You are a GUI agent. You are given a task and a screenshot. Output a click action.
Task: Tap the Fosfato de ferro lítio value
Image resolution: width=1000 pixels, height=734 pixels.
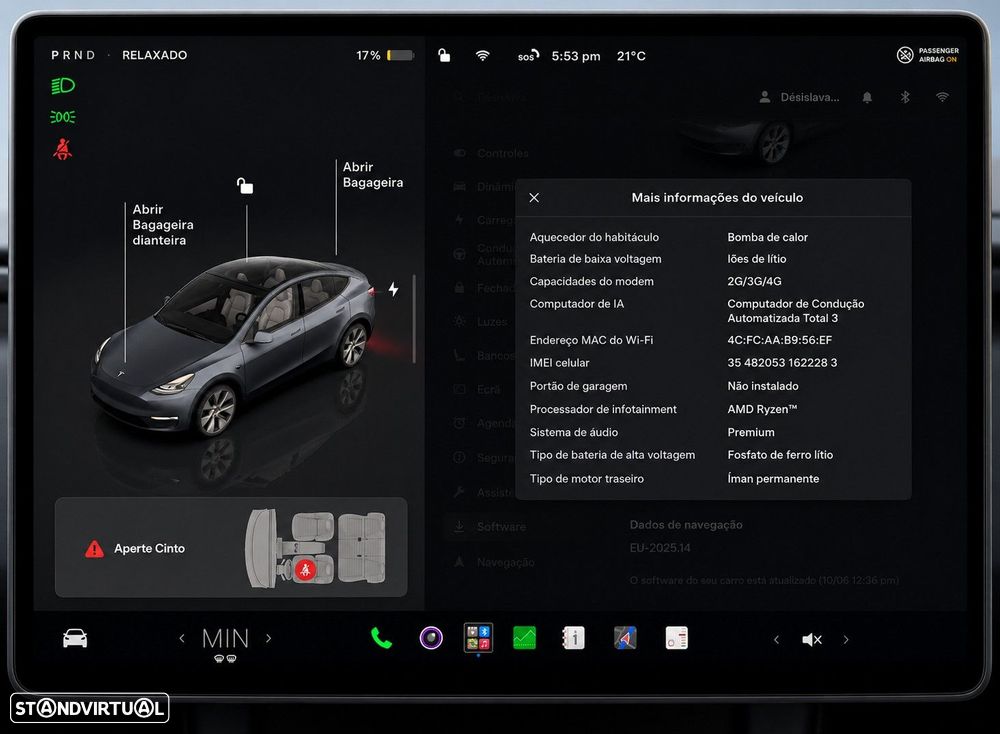780,455
